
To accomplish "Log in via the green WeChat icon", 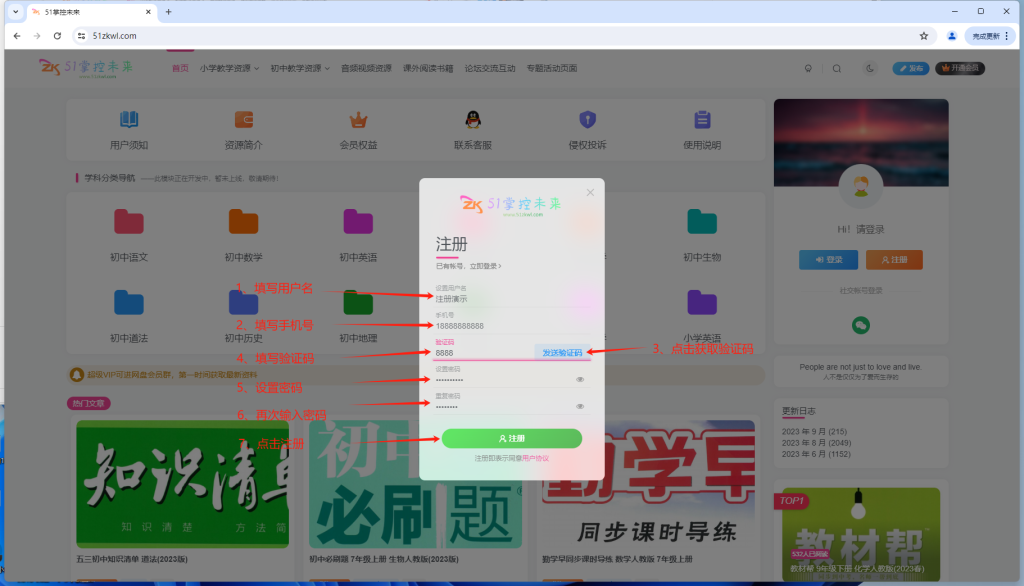I will coord(860,325).
